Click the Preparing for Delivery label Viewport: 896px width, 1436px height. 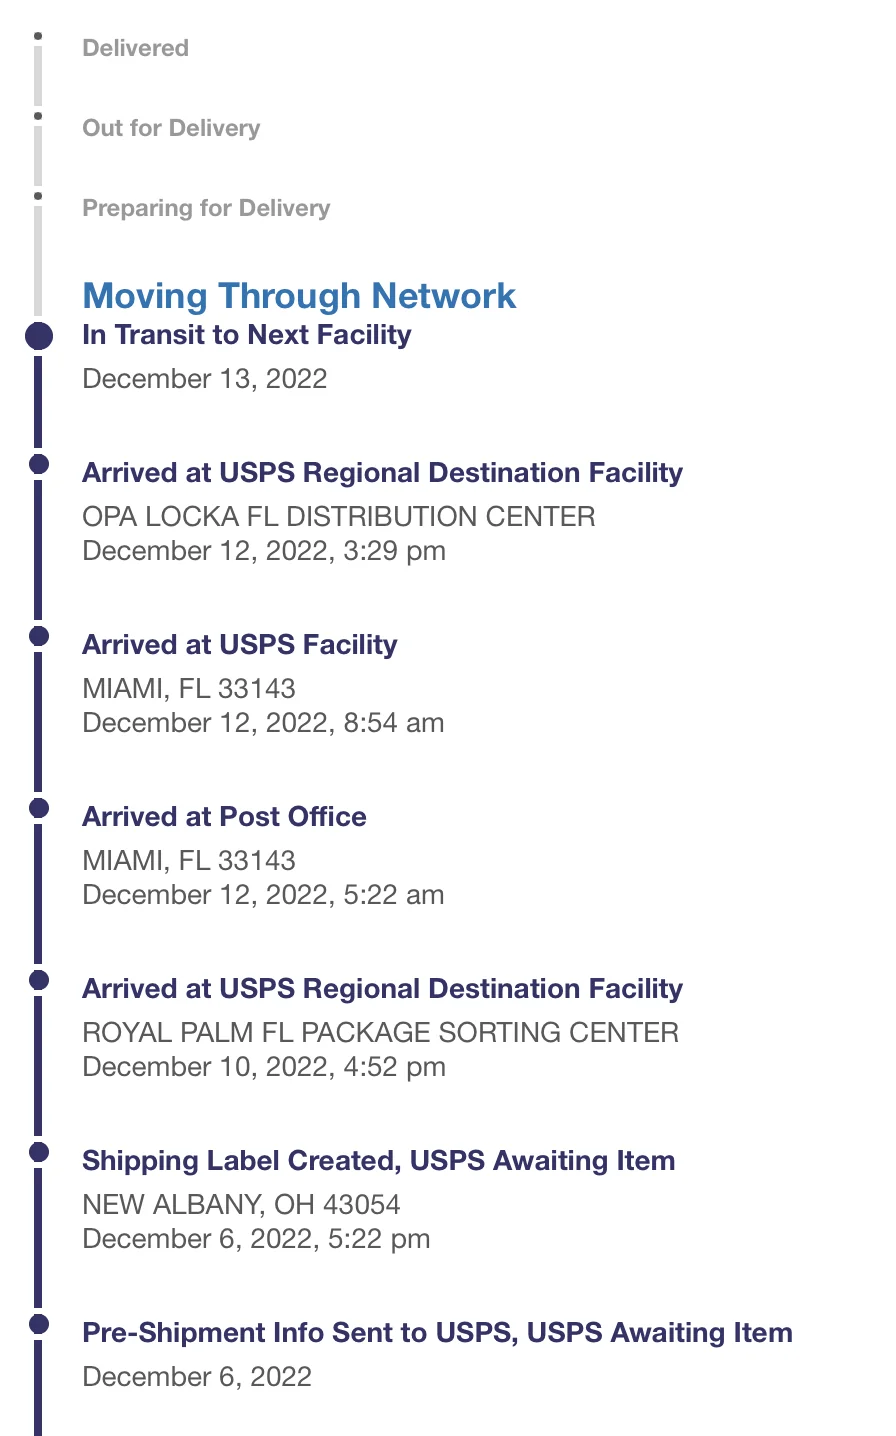(206, 208)
